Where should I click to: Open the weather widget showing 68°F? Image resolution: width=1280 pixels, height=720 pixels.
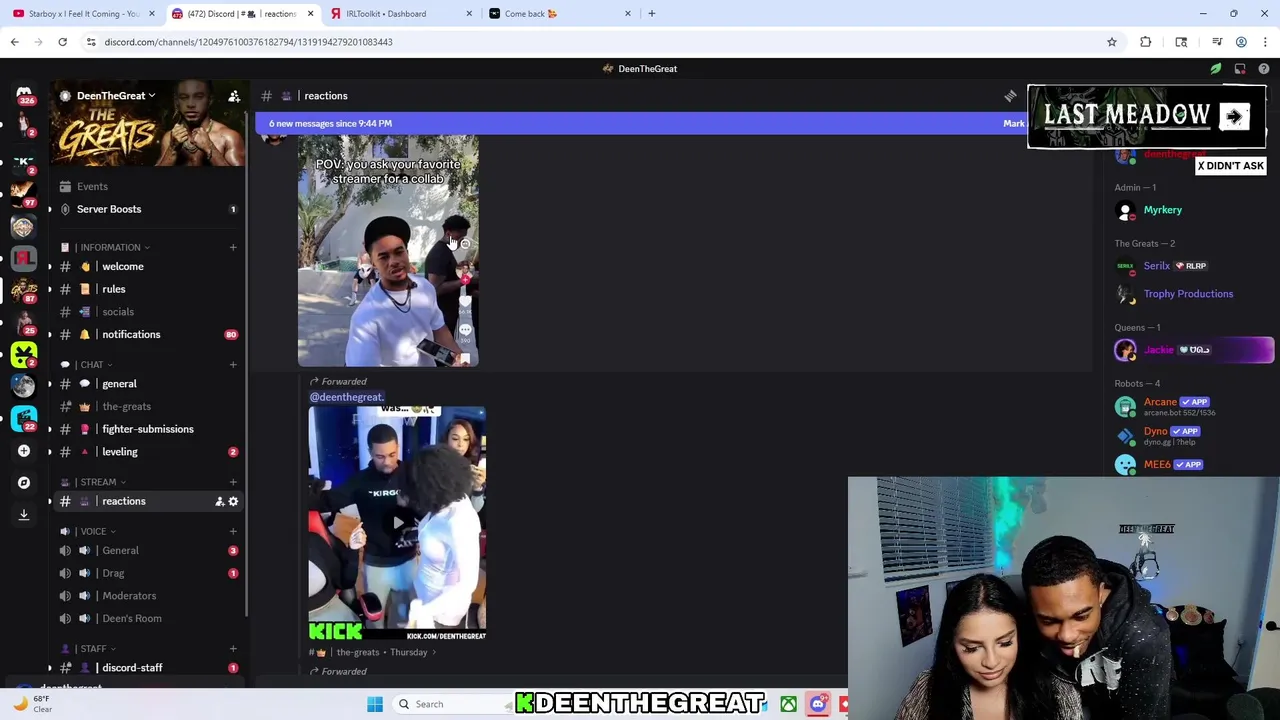[x=32, y=704]
